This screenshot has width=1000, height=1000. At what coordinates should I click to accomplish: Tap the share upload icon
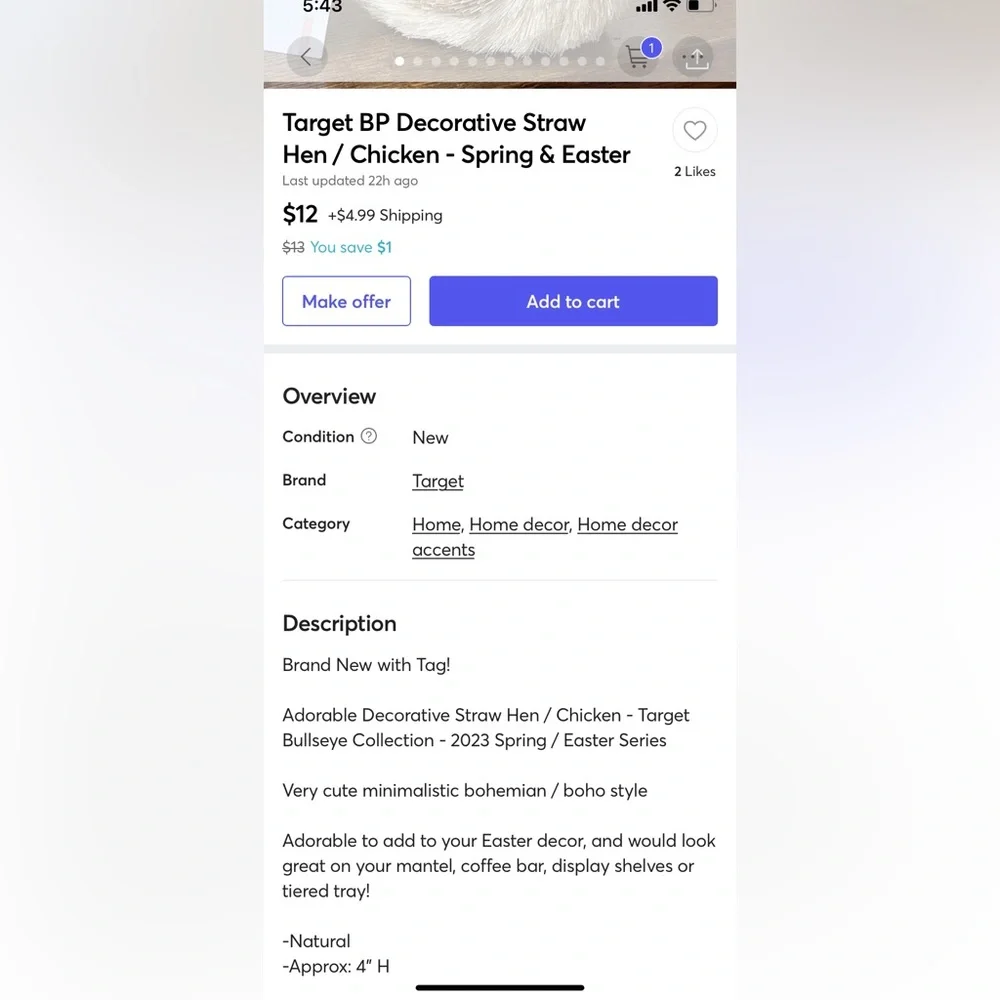click(x=695, y=58)
